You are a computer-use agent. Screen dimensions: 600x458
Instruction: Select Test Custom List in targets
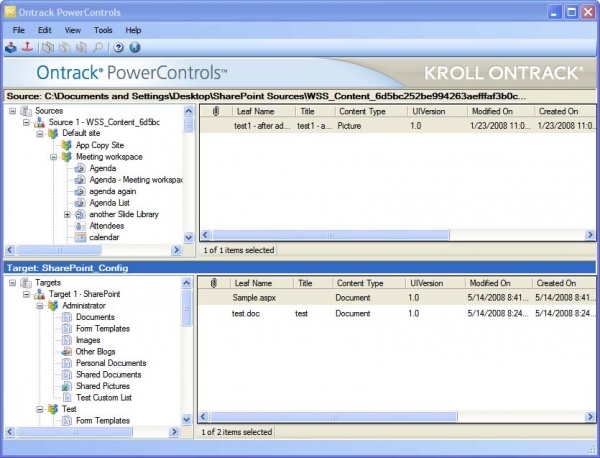point(104,398)
